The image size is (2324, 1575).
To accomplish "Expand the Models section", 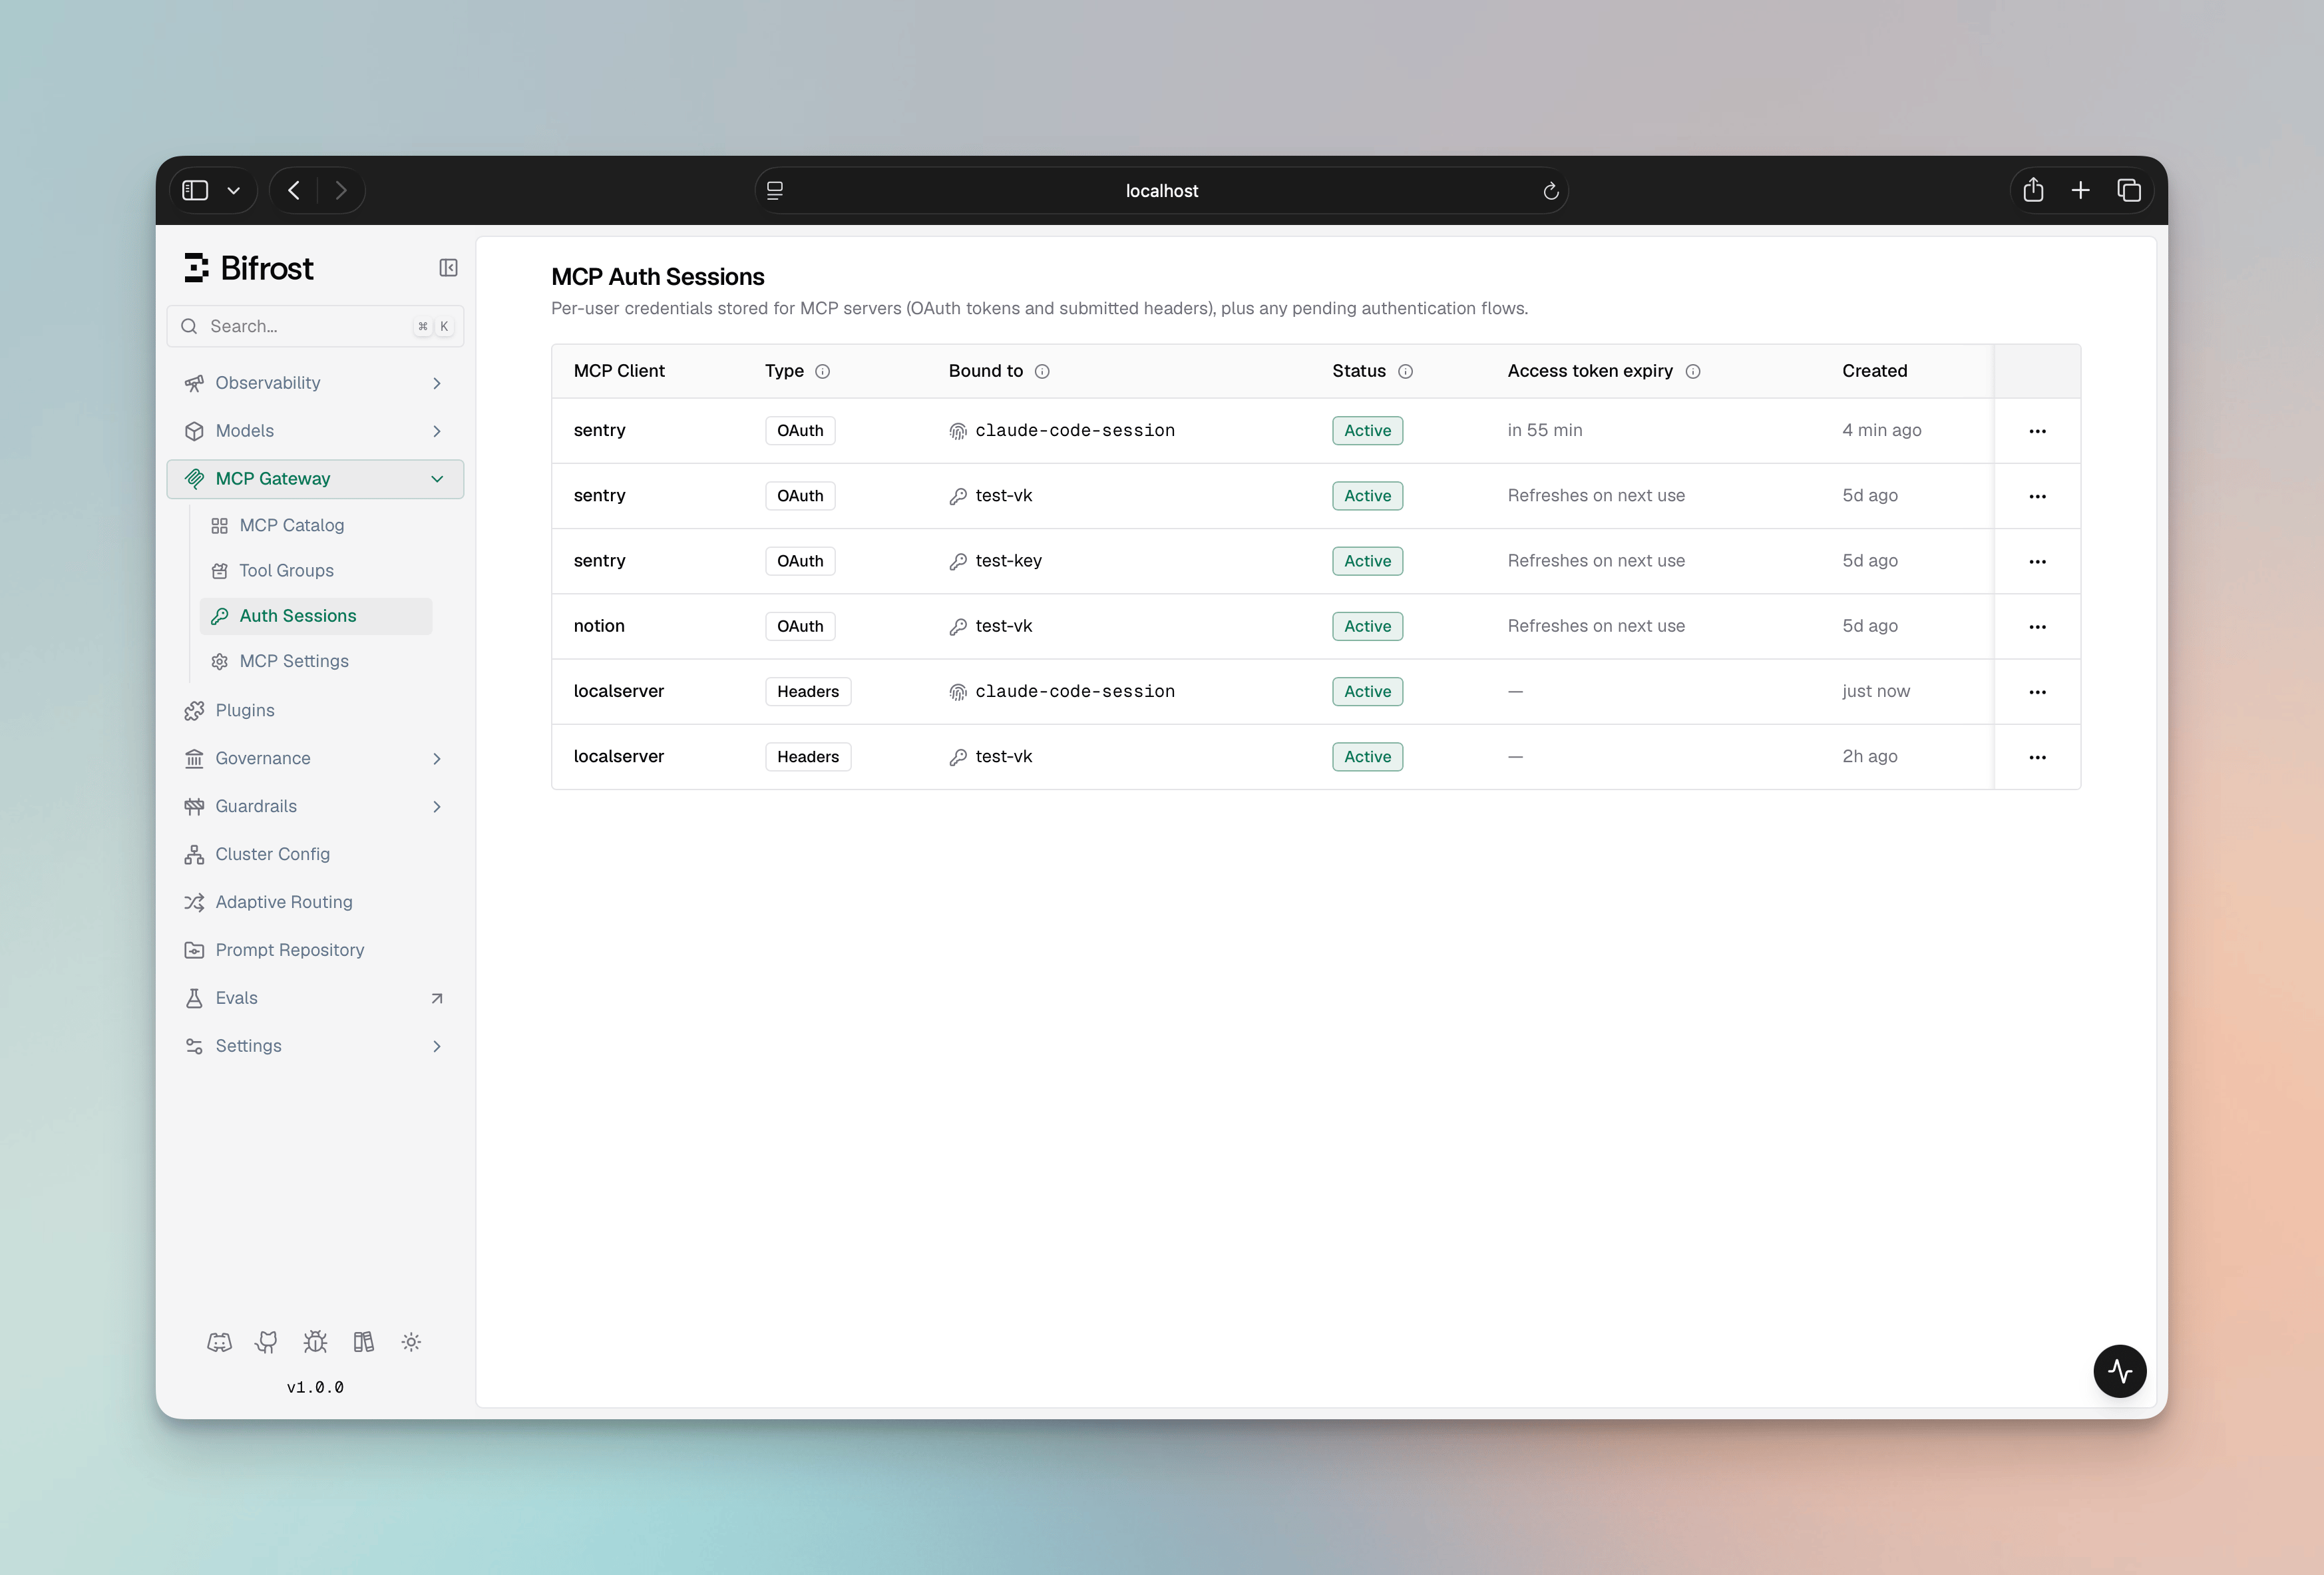I will [315, 431].
